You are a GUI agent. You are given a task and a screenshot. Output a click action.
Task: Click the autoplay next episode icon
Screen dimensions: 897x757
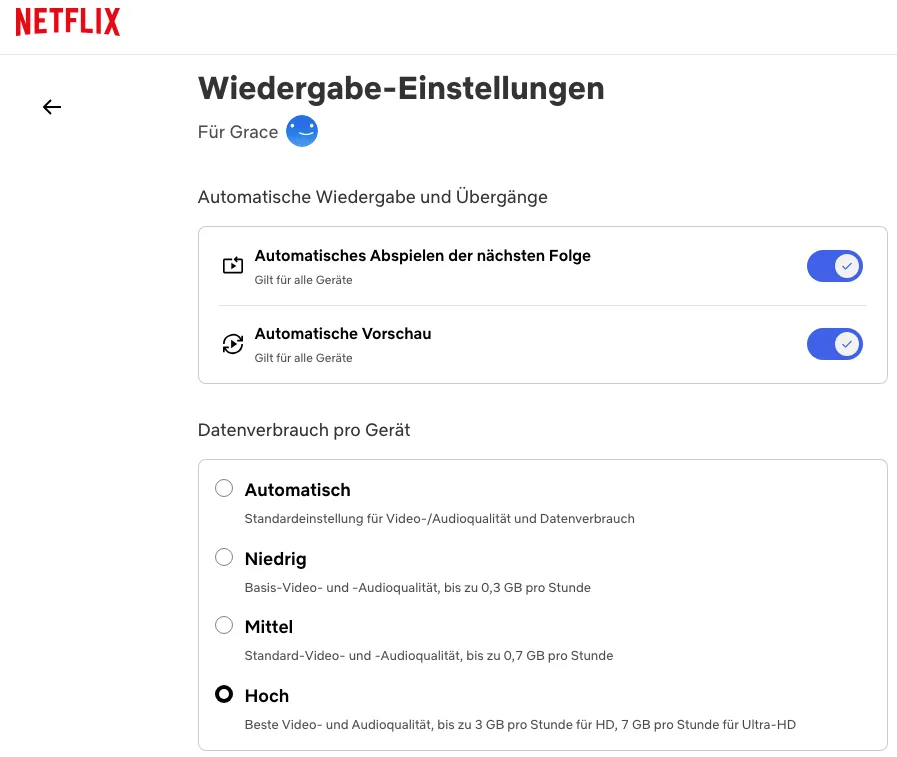233,265
